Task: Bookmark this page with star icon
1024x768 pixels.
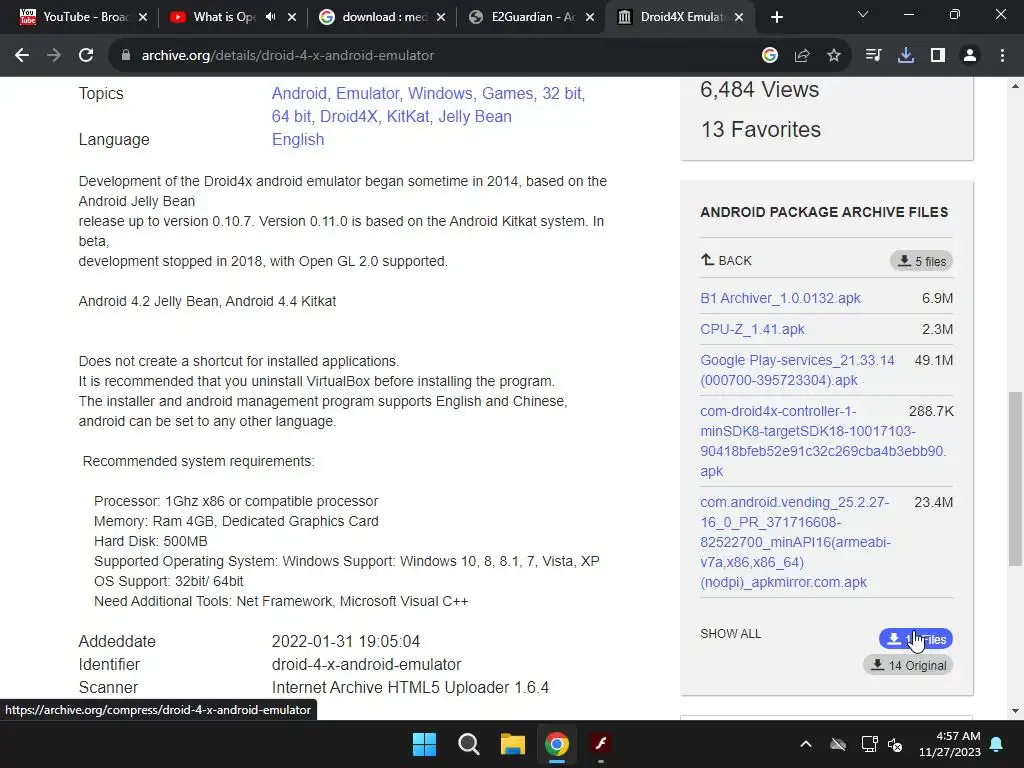Action: pyautogui.click(x=834, y=56)
